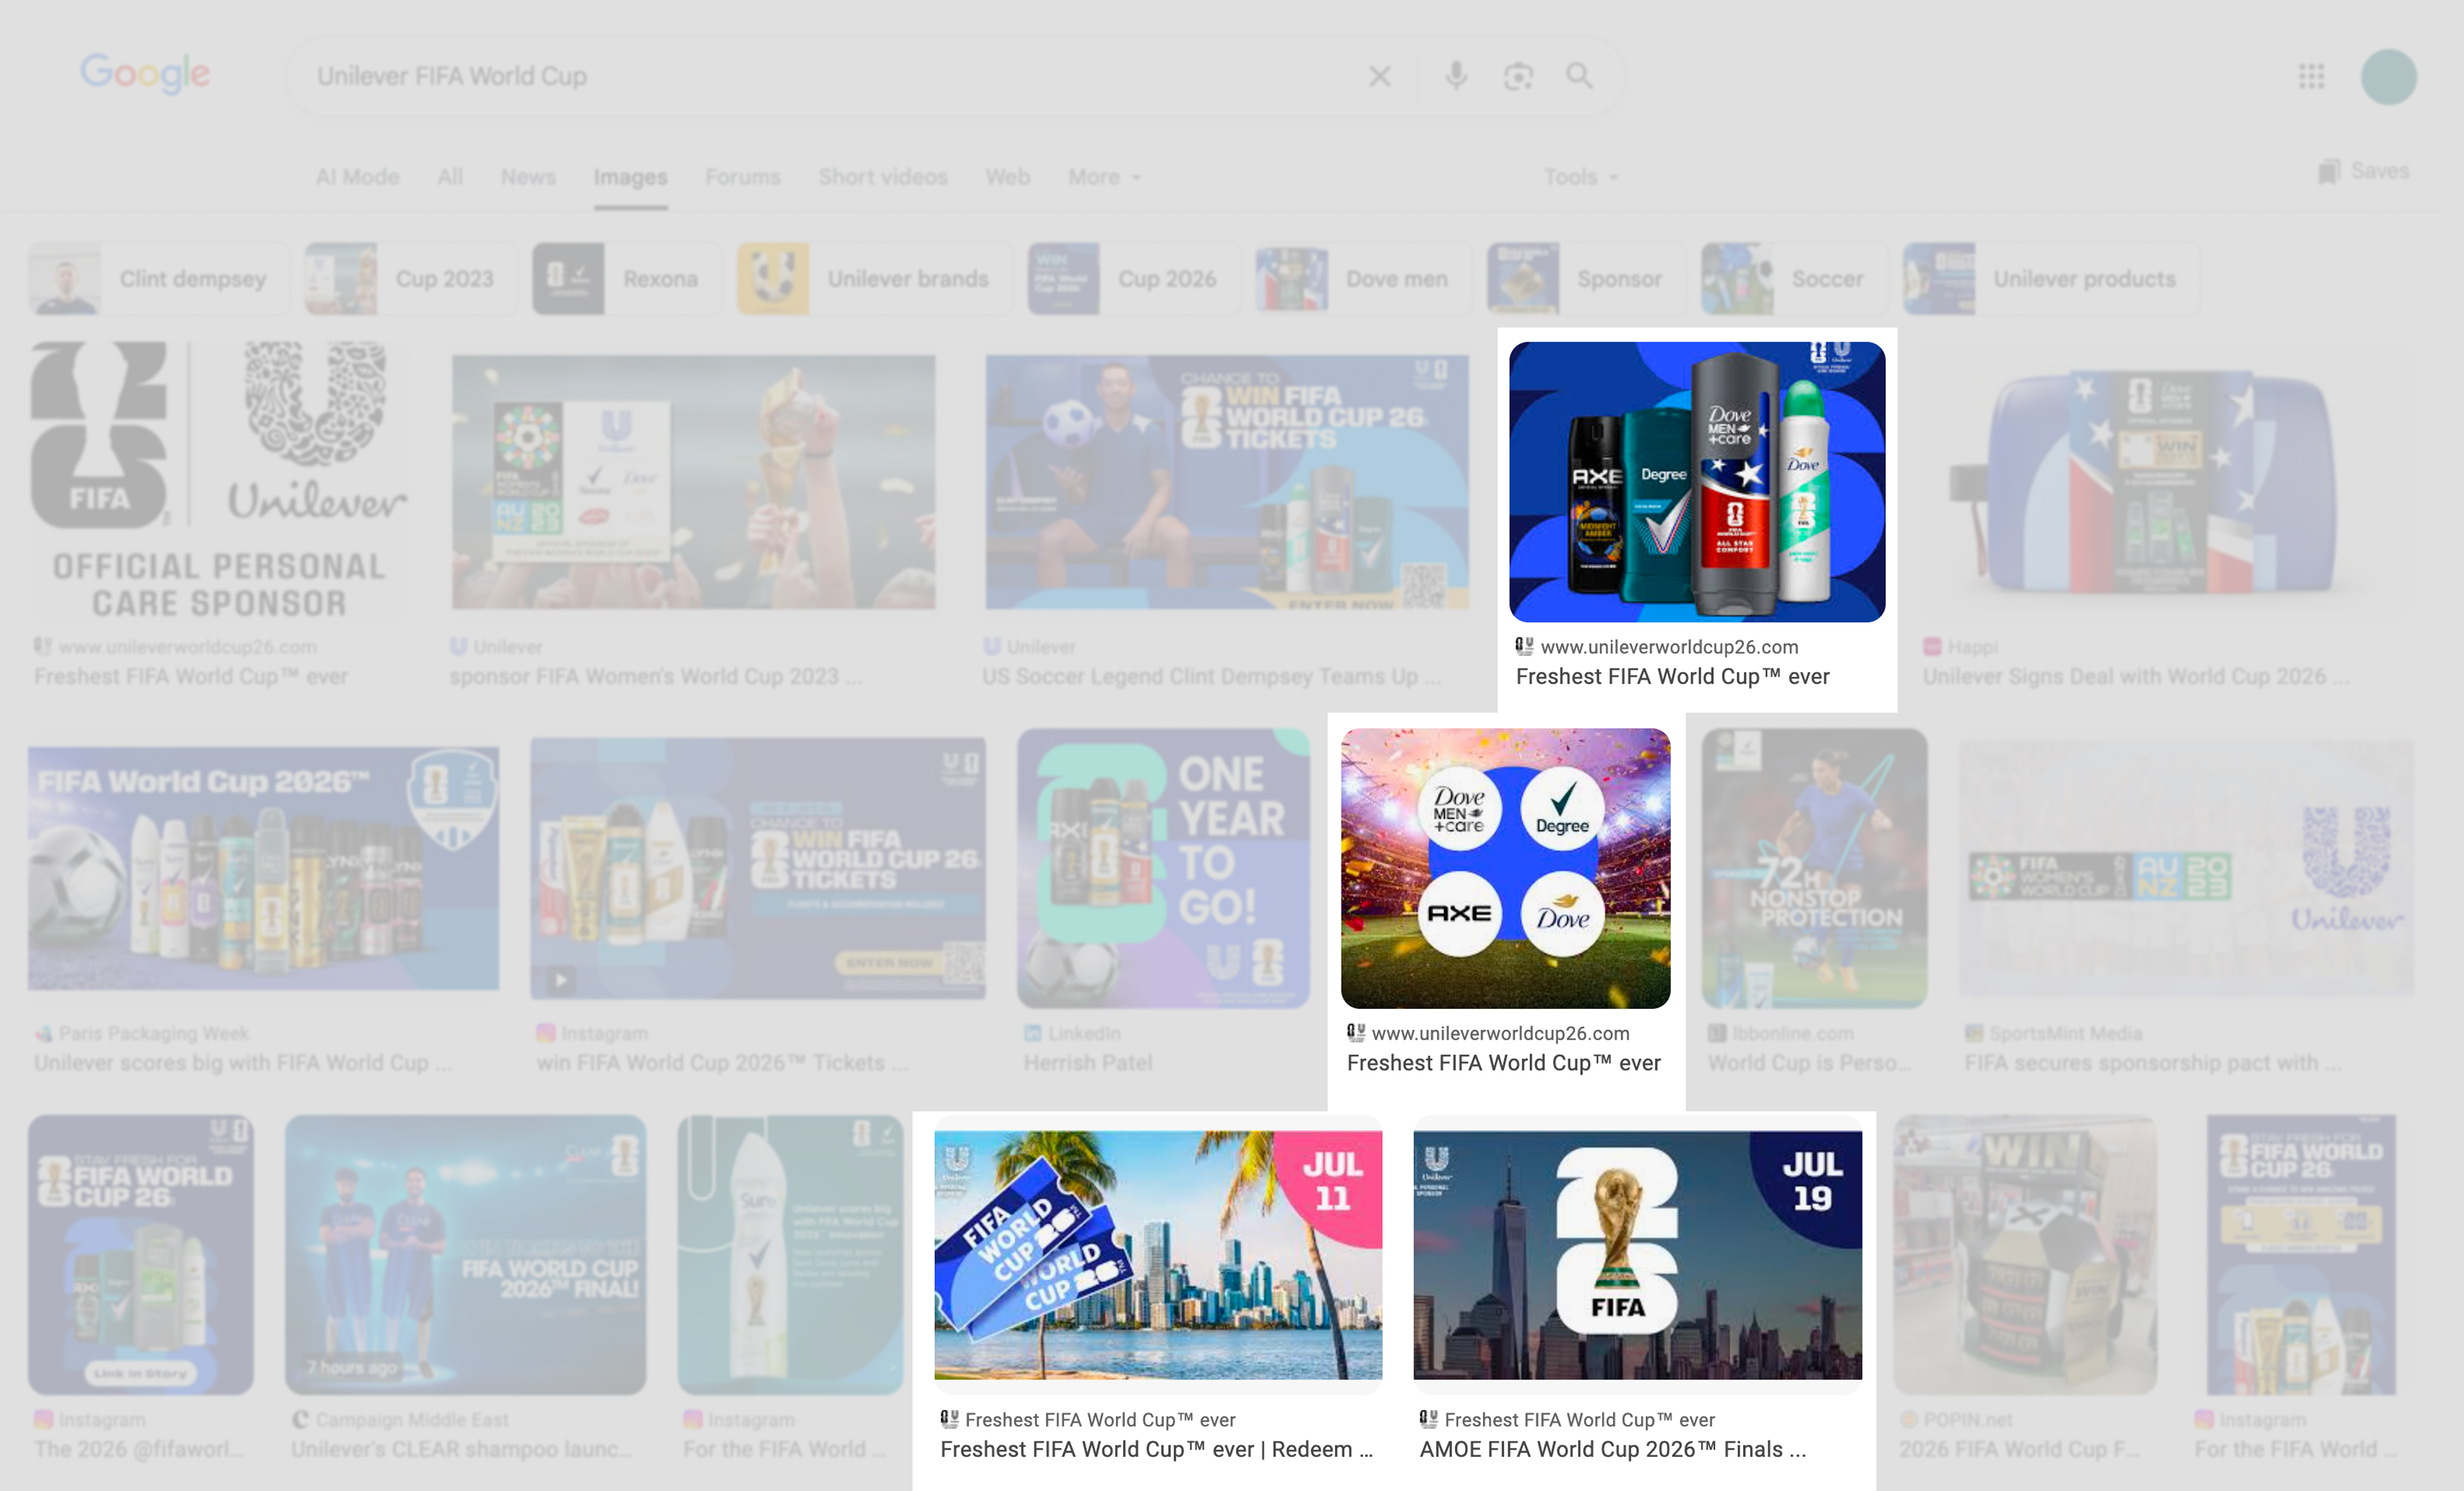The width and height of the screenshot is (2464, 1491).
Task: Open 'The 2026 @fifaworl...' Instagram link
Action: pyautogui.click(x=139, y=1450)
